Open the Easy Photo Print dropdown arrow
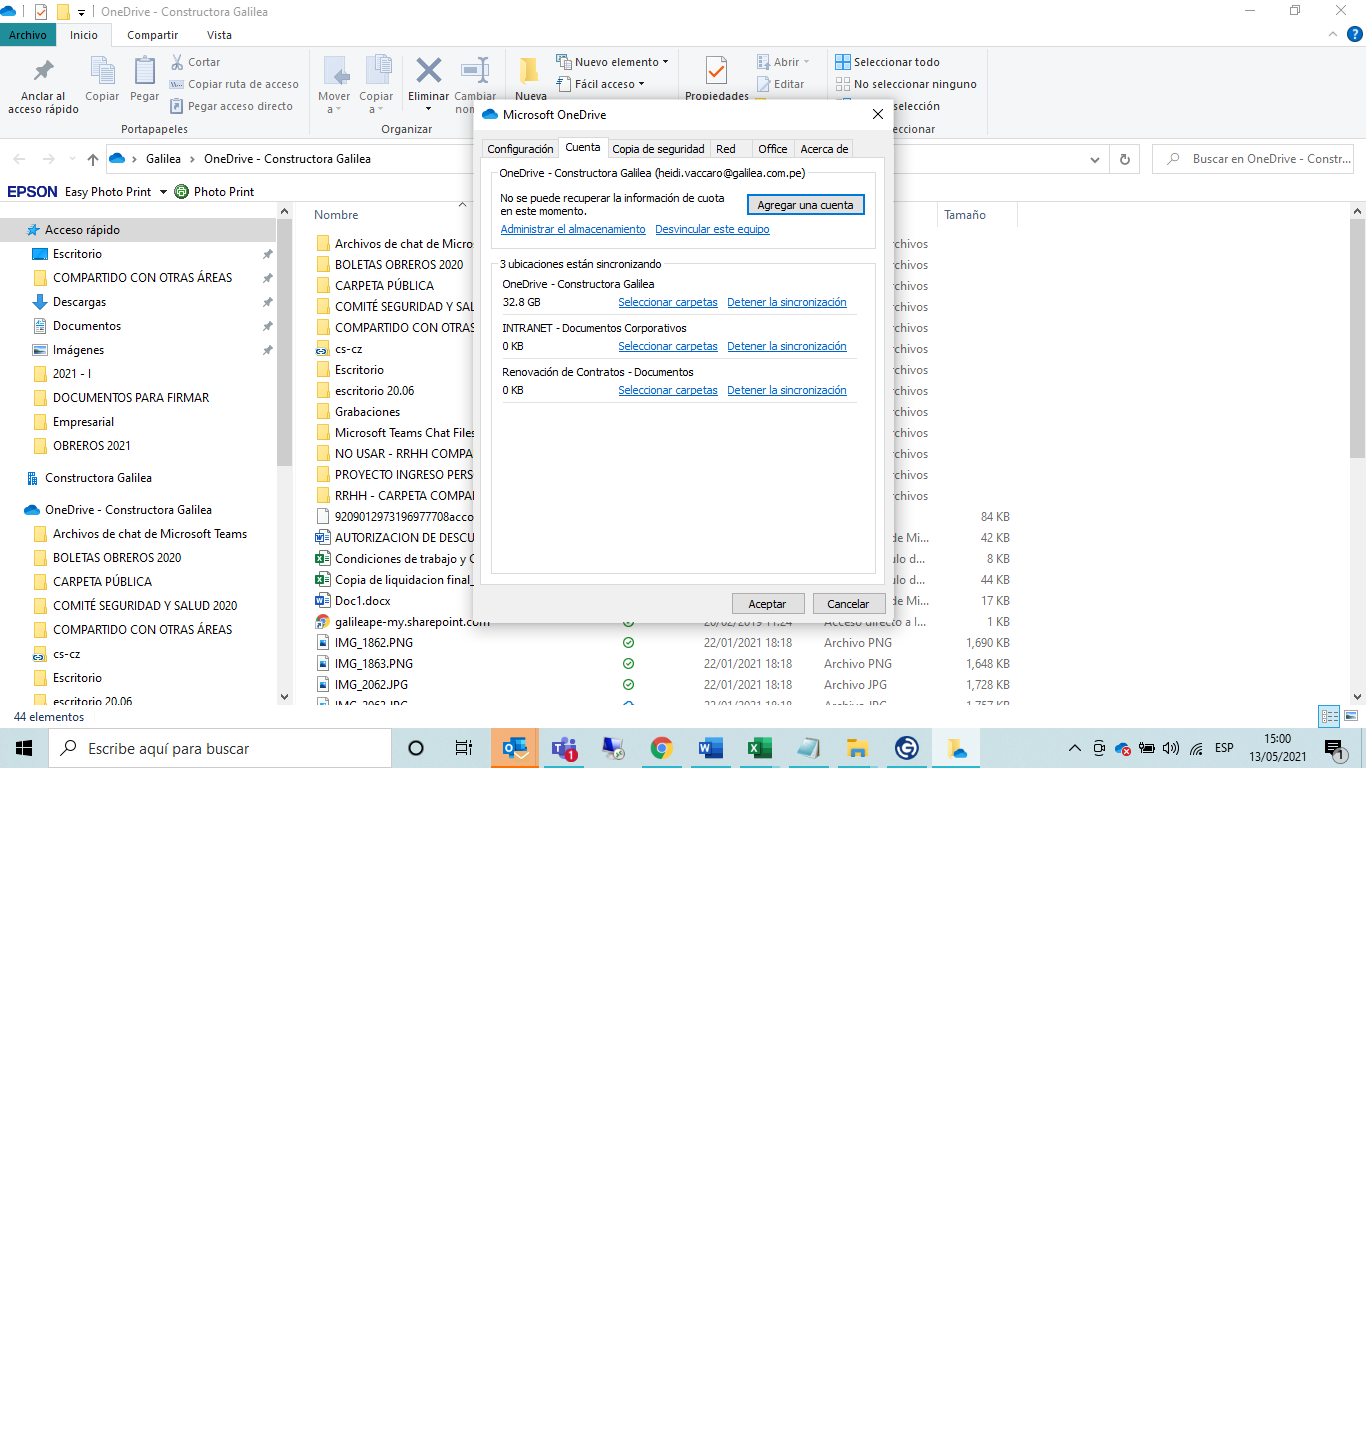 (x=163, y=192)
